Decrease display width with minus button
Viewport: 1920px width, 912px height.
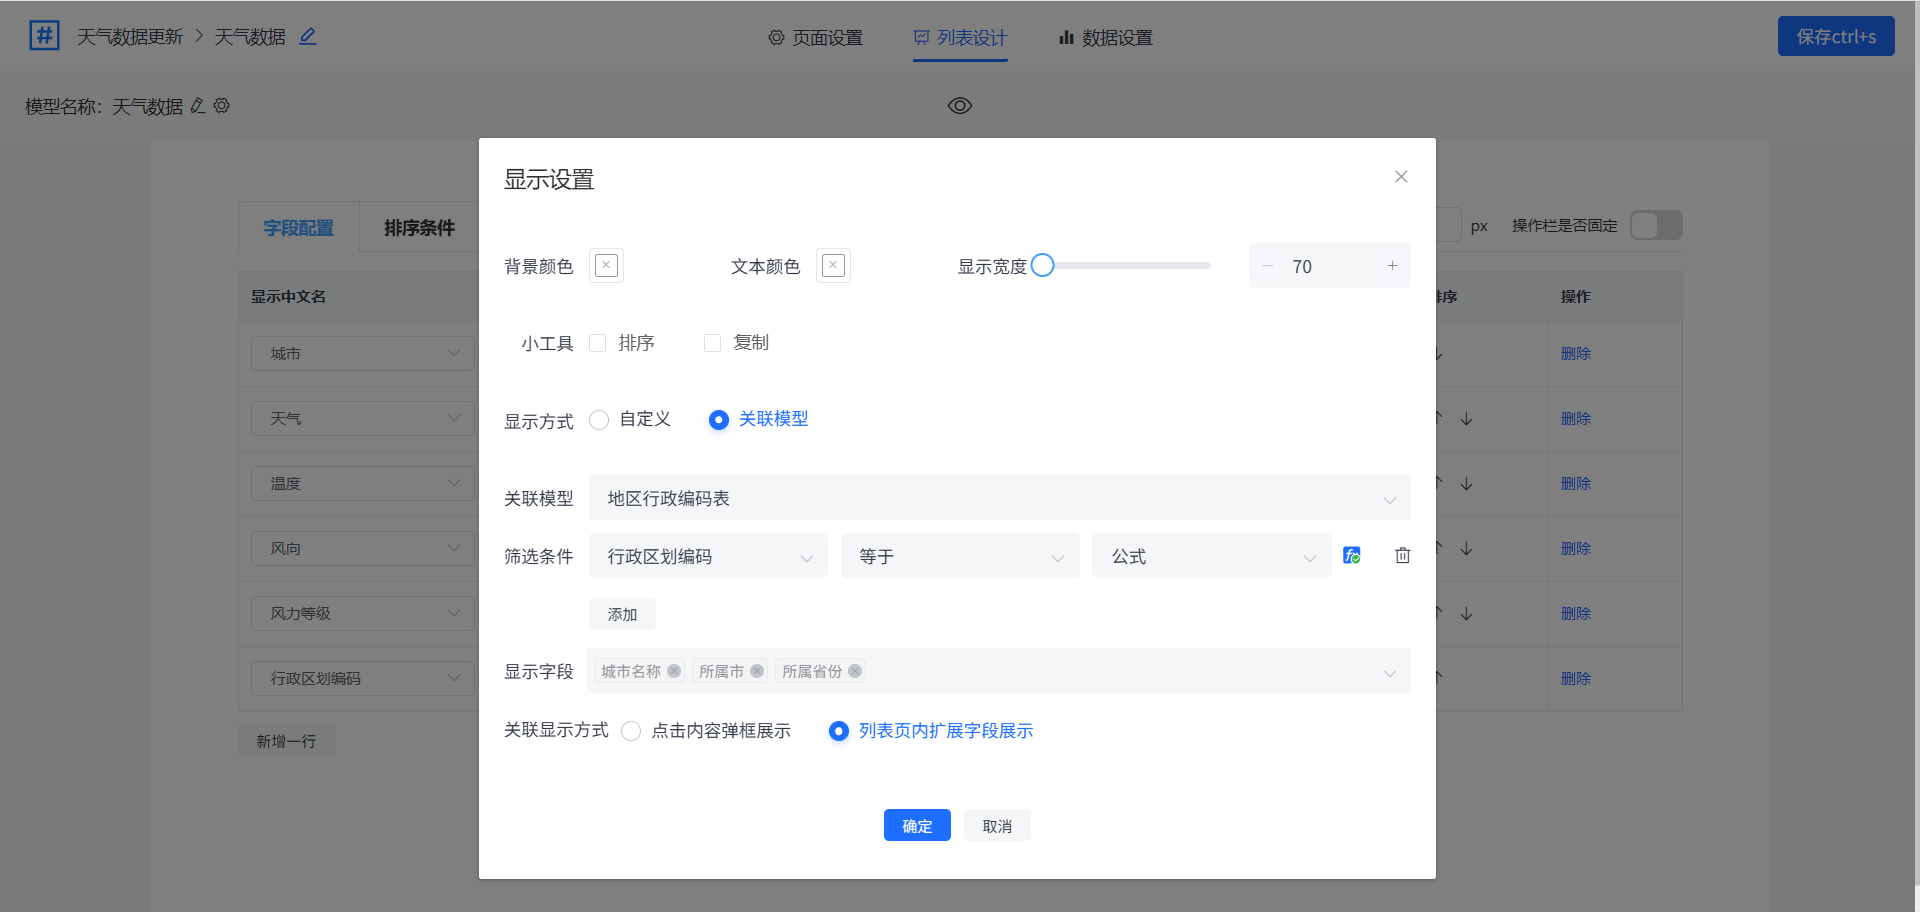coord(1268,266)
